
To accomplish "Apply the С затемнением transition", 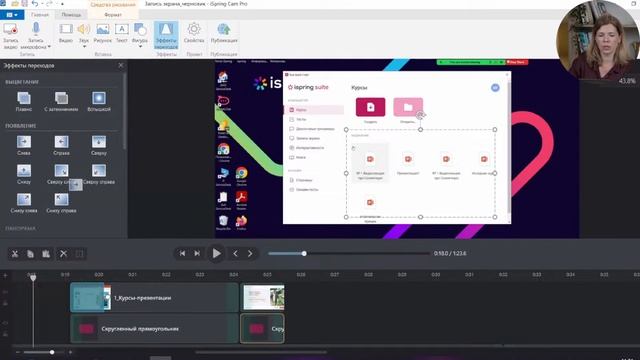I will [x=61, y=101].
